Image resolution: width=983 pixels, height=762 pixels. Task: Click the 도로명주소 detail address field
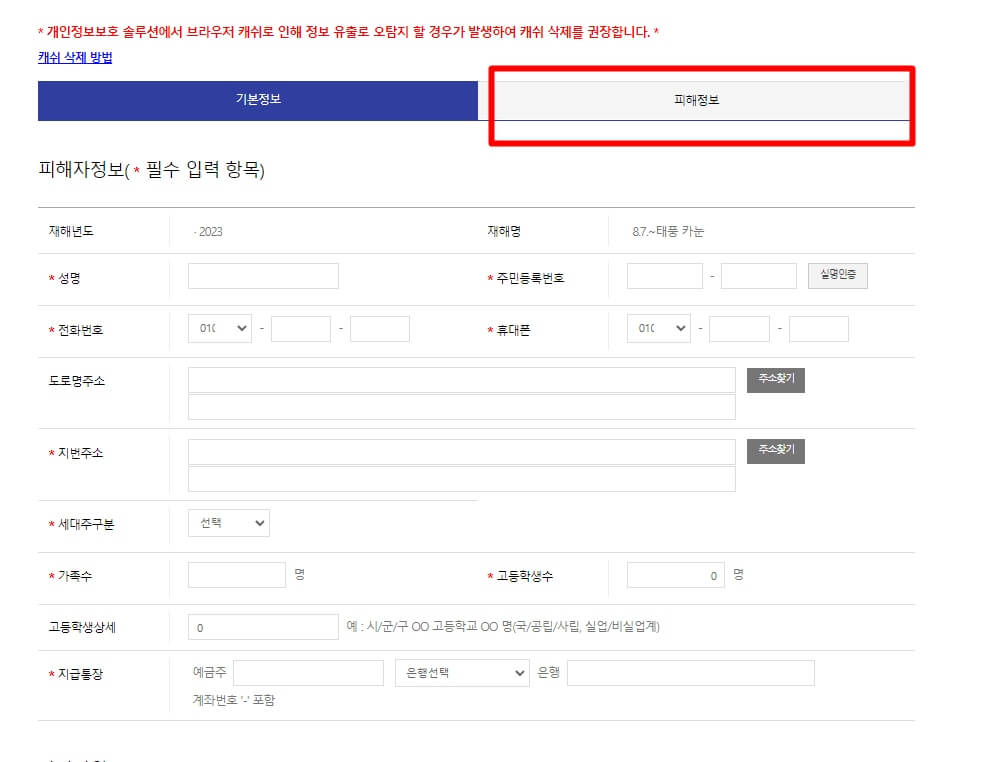(461, 406)
